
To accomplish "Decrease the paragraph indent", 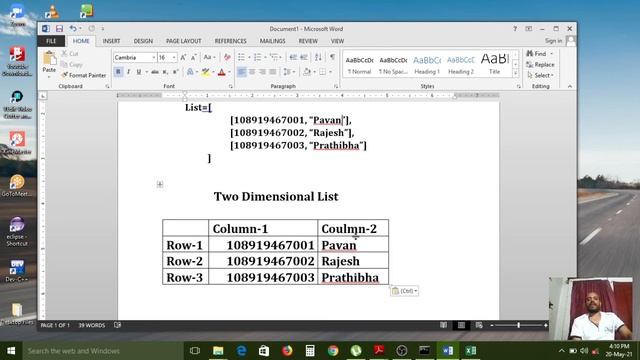I will [x=293, y=58].
